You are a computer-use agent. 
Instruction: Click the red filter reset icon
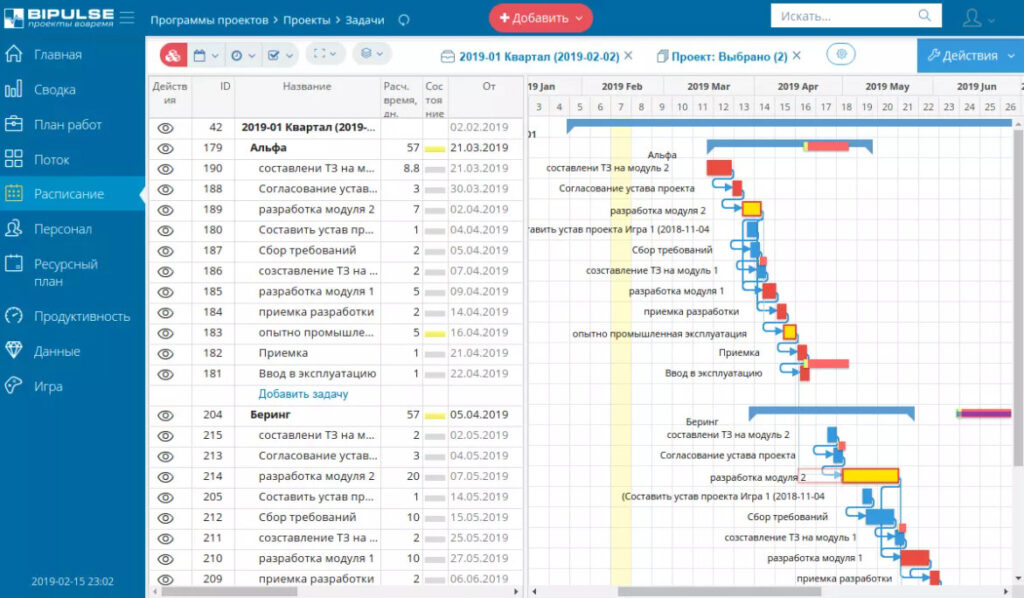point(171,56)
